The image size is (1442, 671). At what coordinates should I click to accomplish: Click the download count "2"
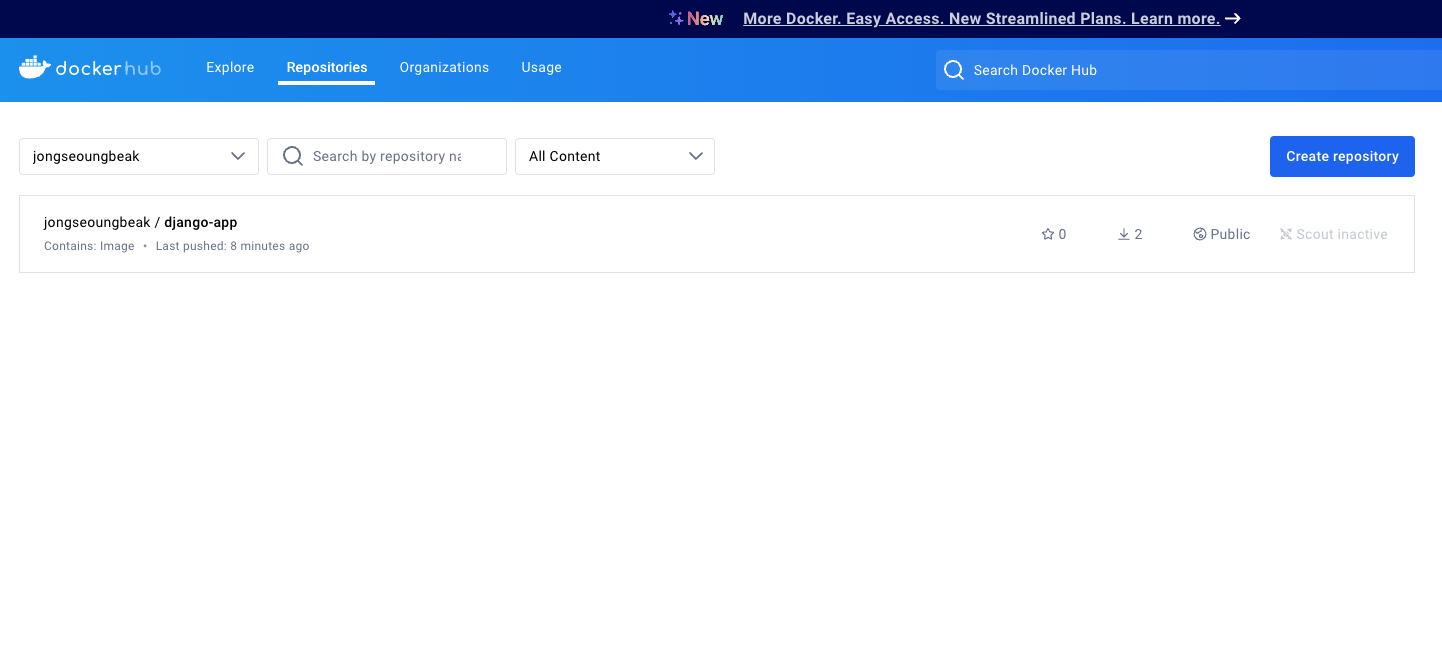pyautogui.click(x=1138, y=234)
